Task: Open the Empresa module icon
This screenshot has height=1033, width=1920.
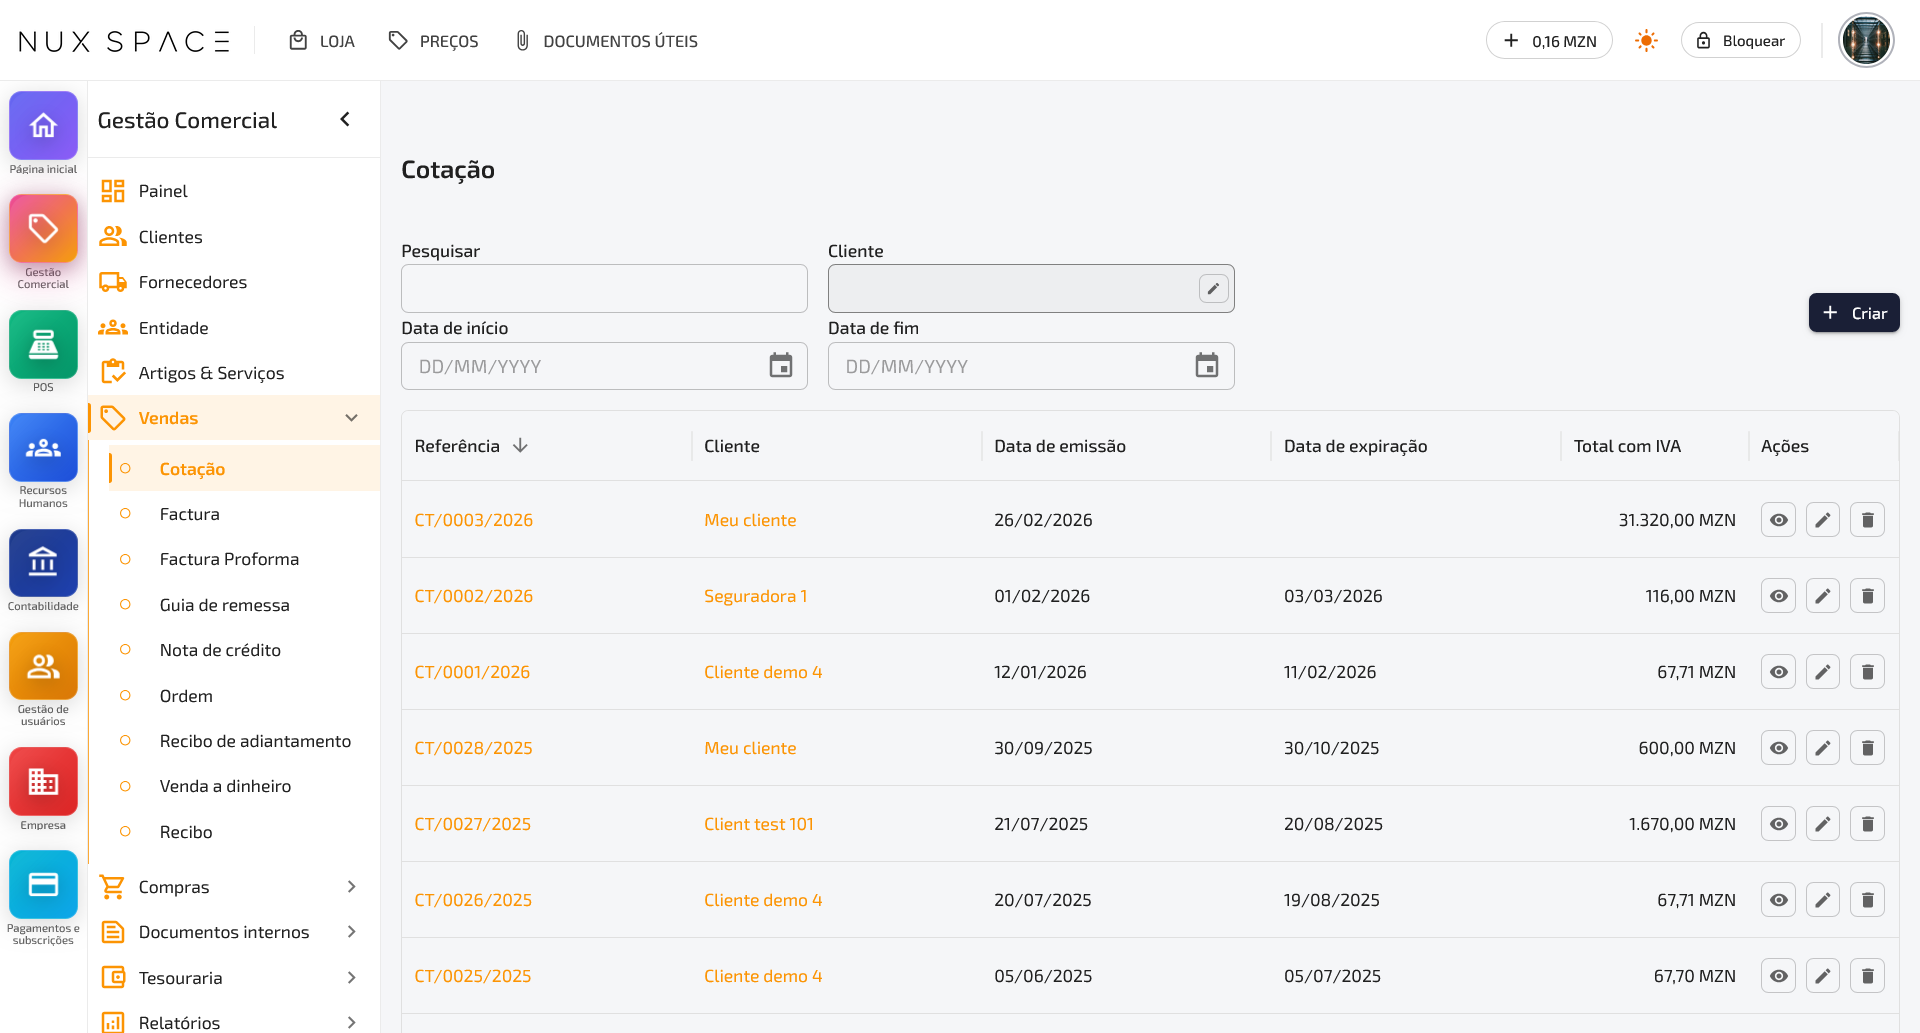Action: tap(43, 782)
